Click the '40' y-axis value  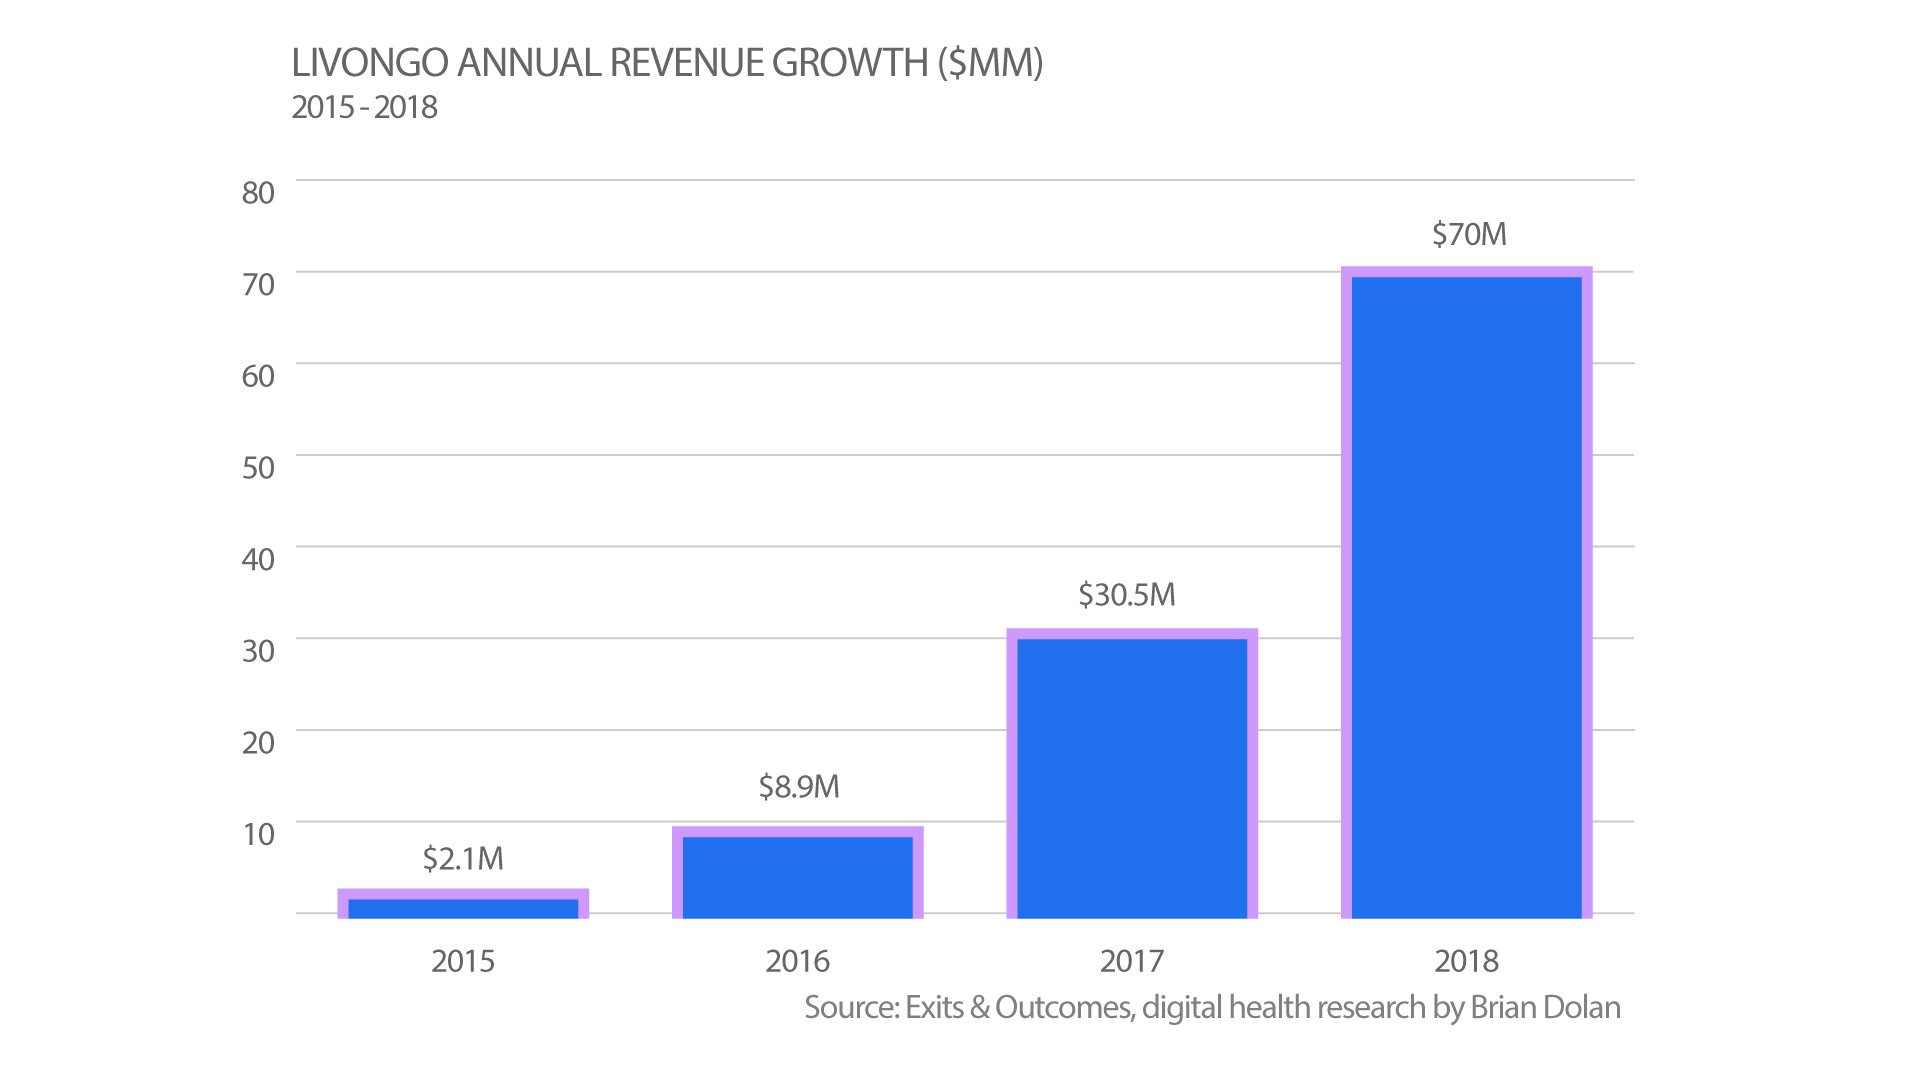258,559
